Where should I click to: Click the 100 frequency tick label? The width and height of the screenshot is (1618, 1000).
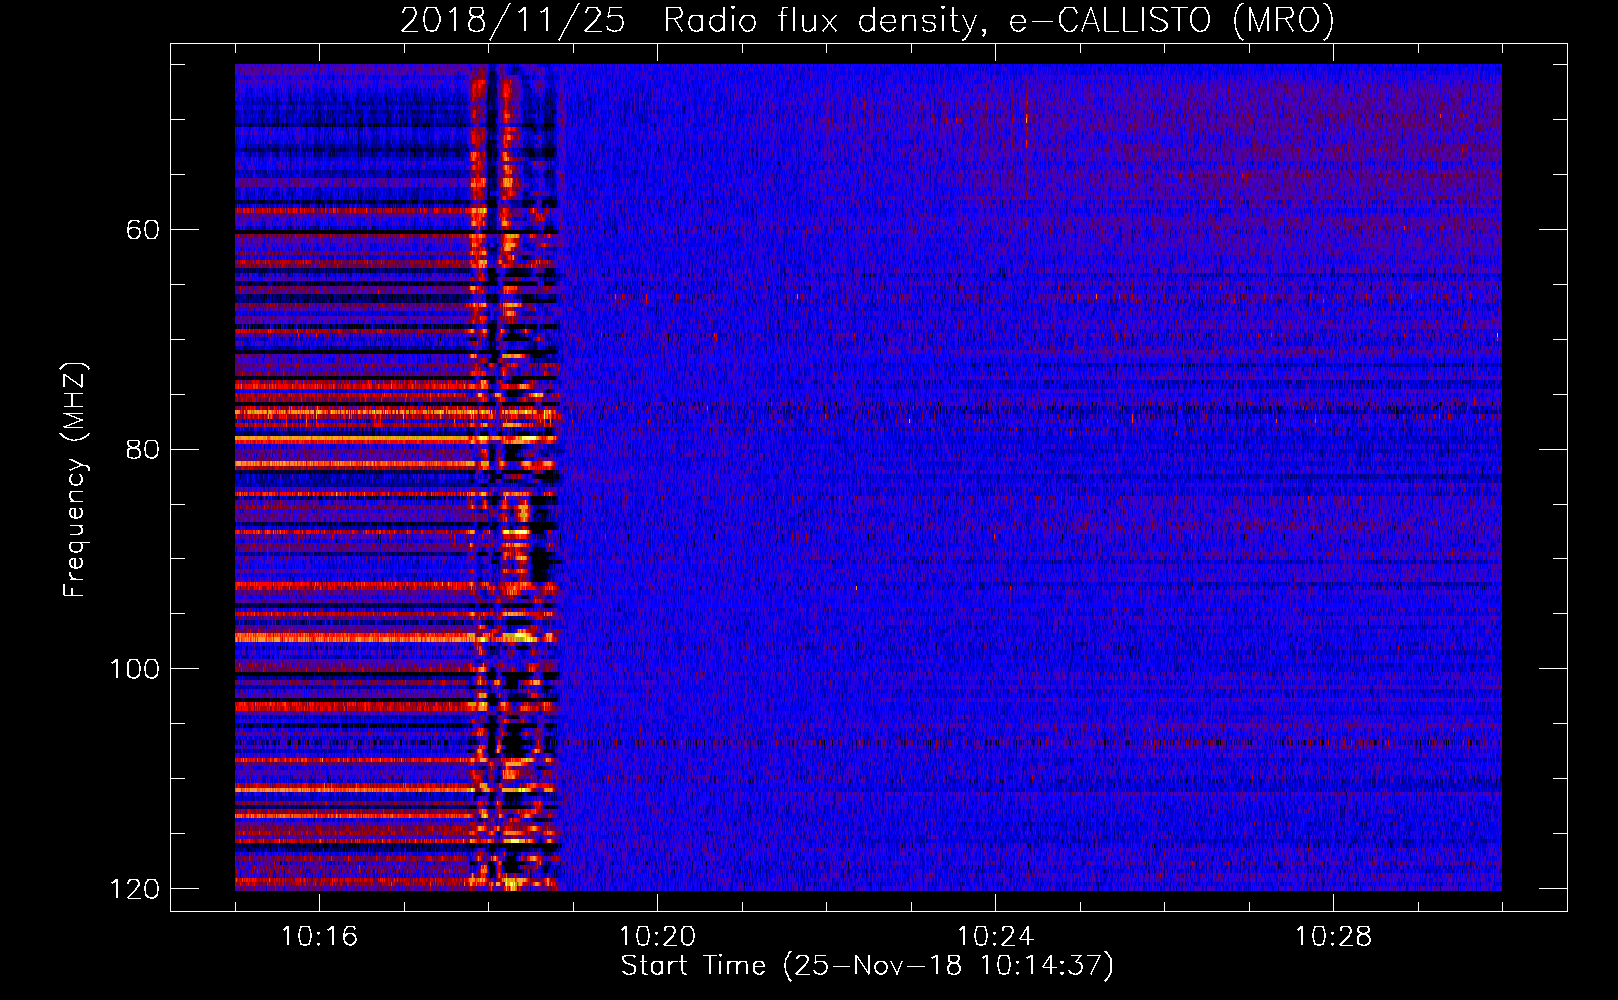coord(135,669)
